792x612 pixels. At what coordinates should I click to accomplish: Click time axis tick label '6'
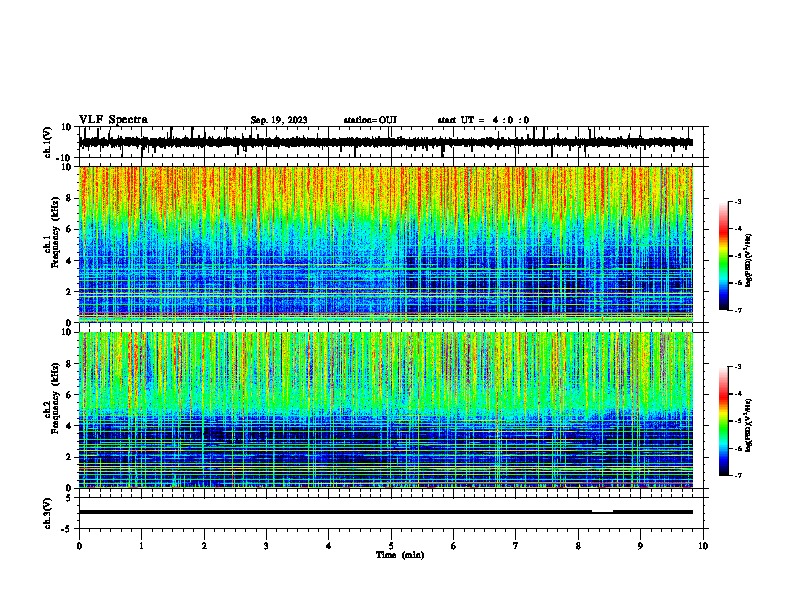click(x=454, y=546)
